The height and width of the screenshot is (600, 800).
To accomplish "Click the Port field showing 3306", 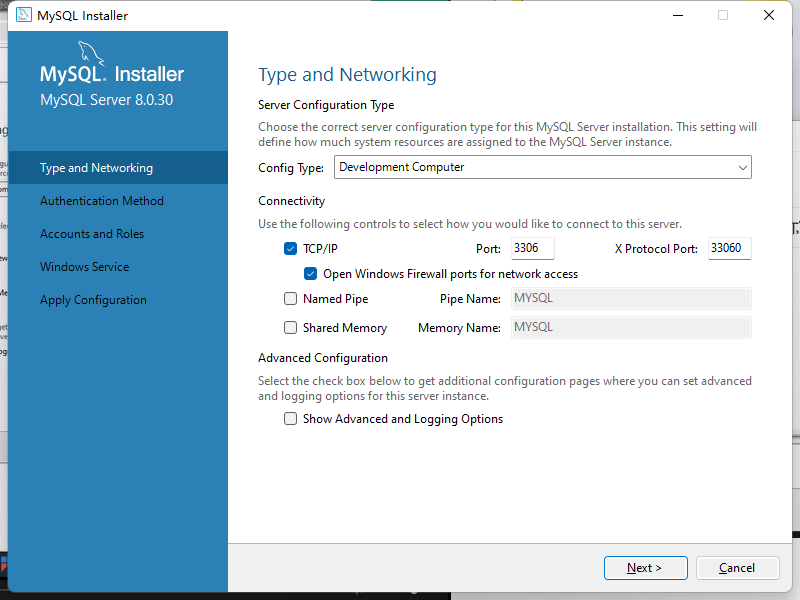I will (533, 248).
